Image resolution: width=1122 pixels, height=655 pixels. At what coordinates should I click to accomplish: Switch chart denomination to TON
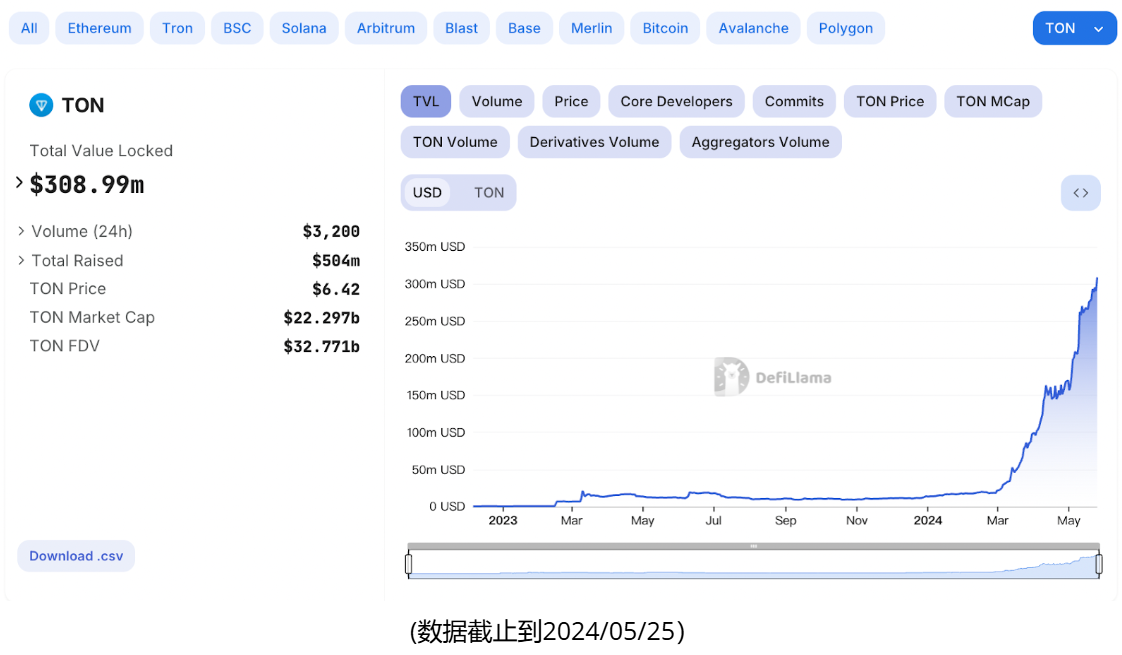pyautogui.click(x=489, y=193)
